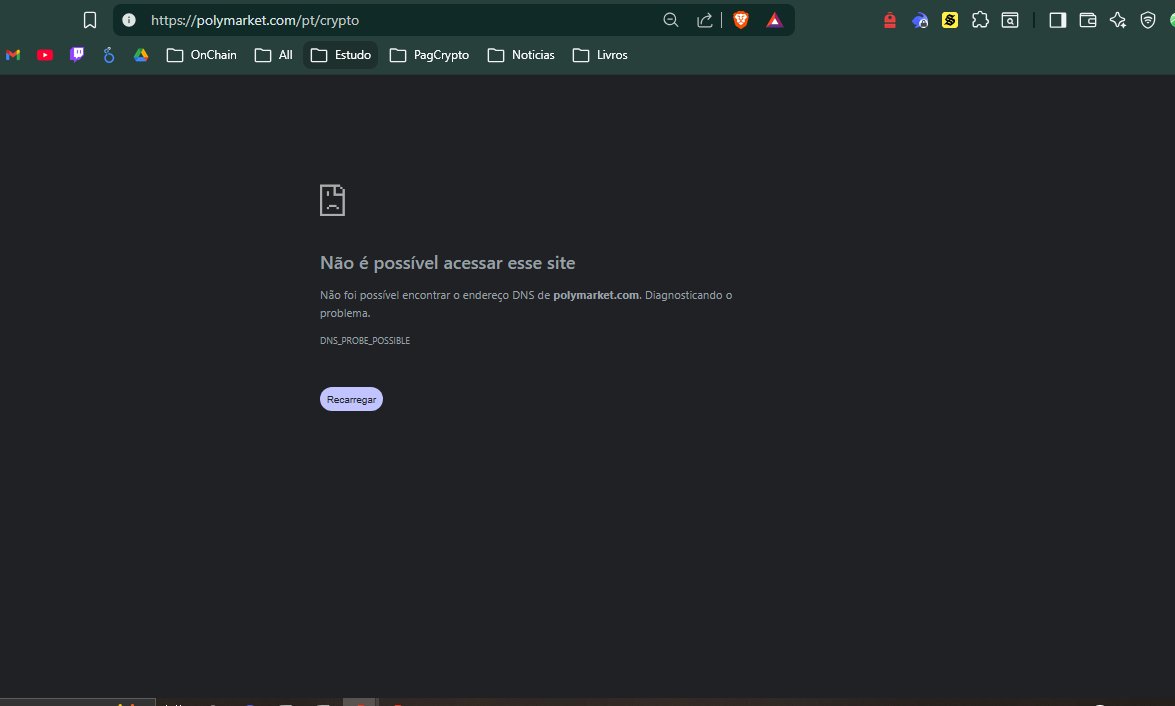Click the sad page error icon
The height and width of the screenshot is (706, 1175).
[333, 200]
